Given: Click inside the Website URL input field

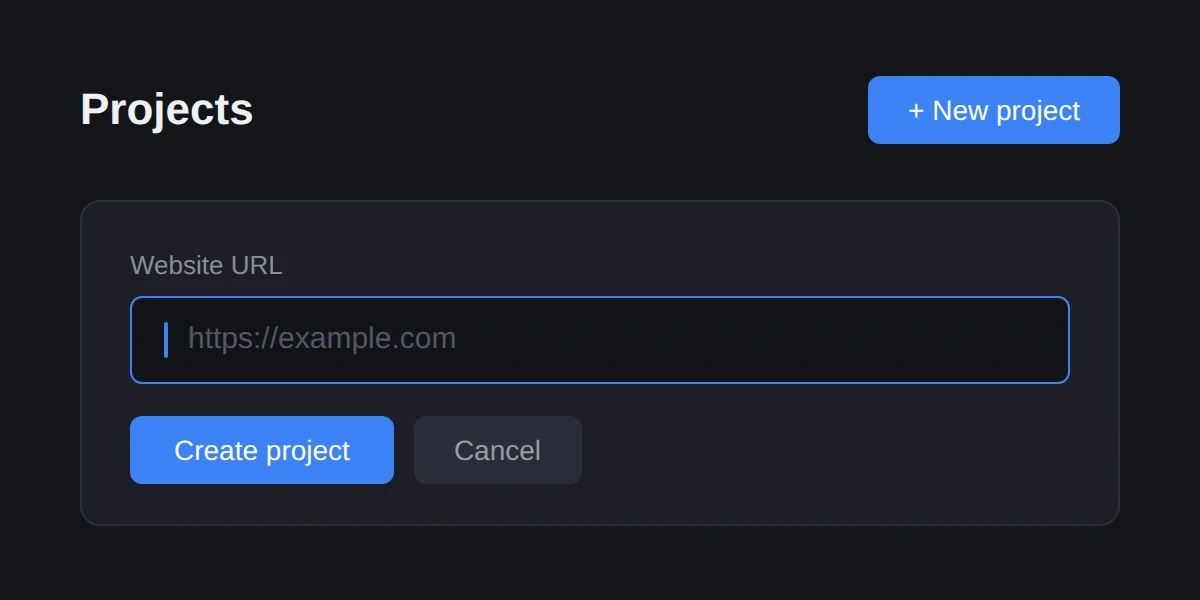Looking at the screenshot, I should coord(600,339).
